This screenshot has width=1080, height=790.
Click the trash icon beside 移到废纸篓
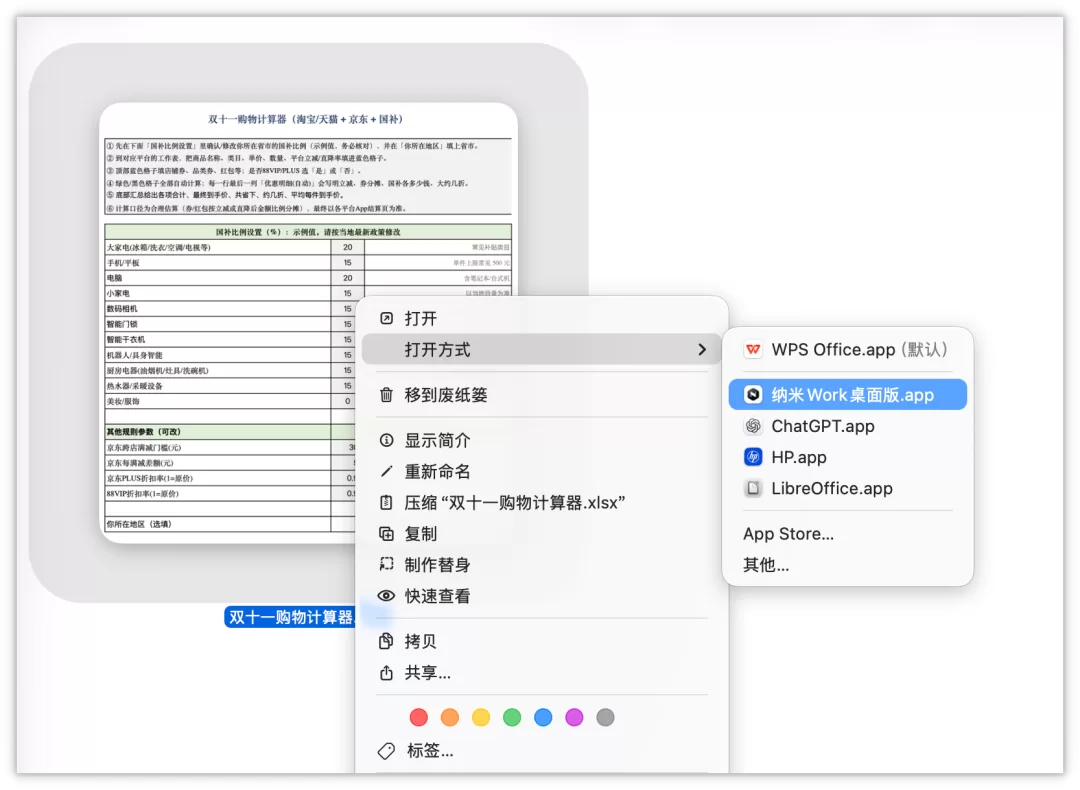[x=386, y=395]
